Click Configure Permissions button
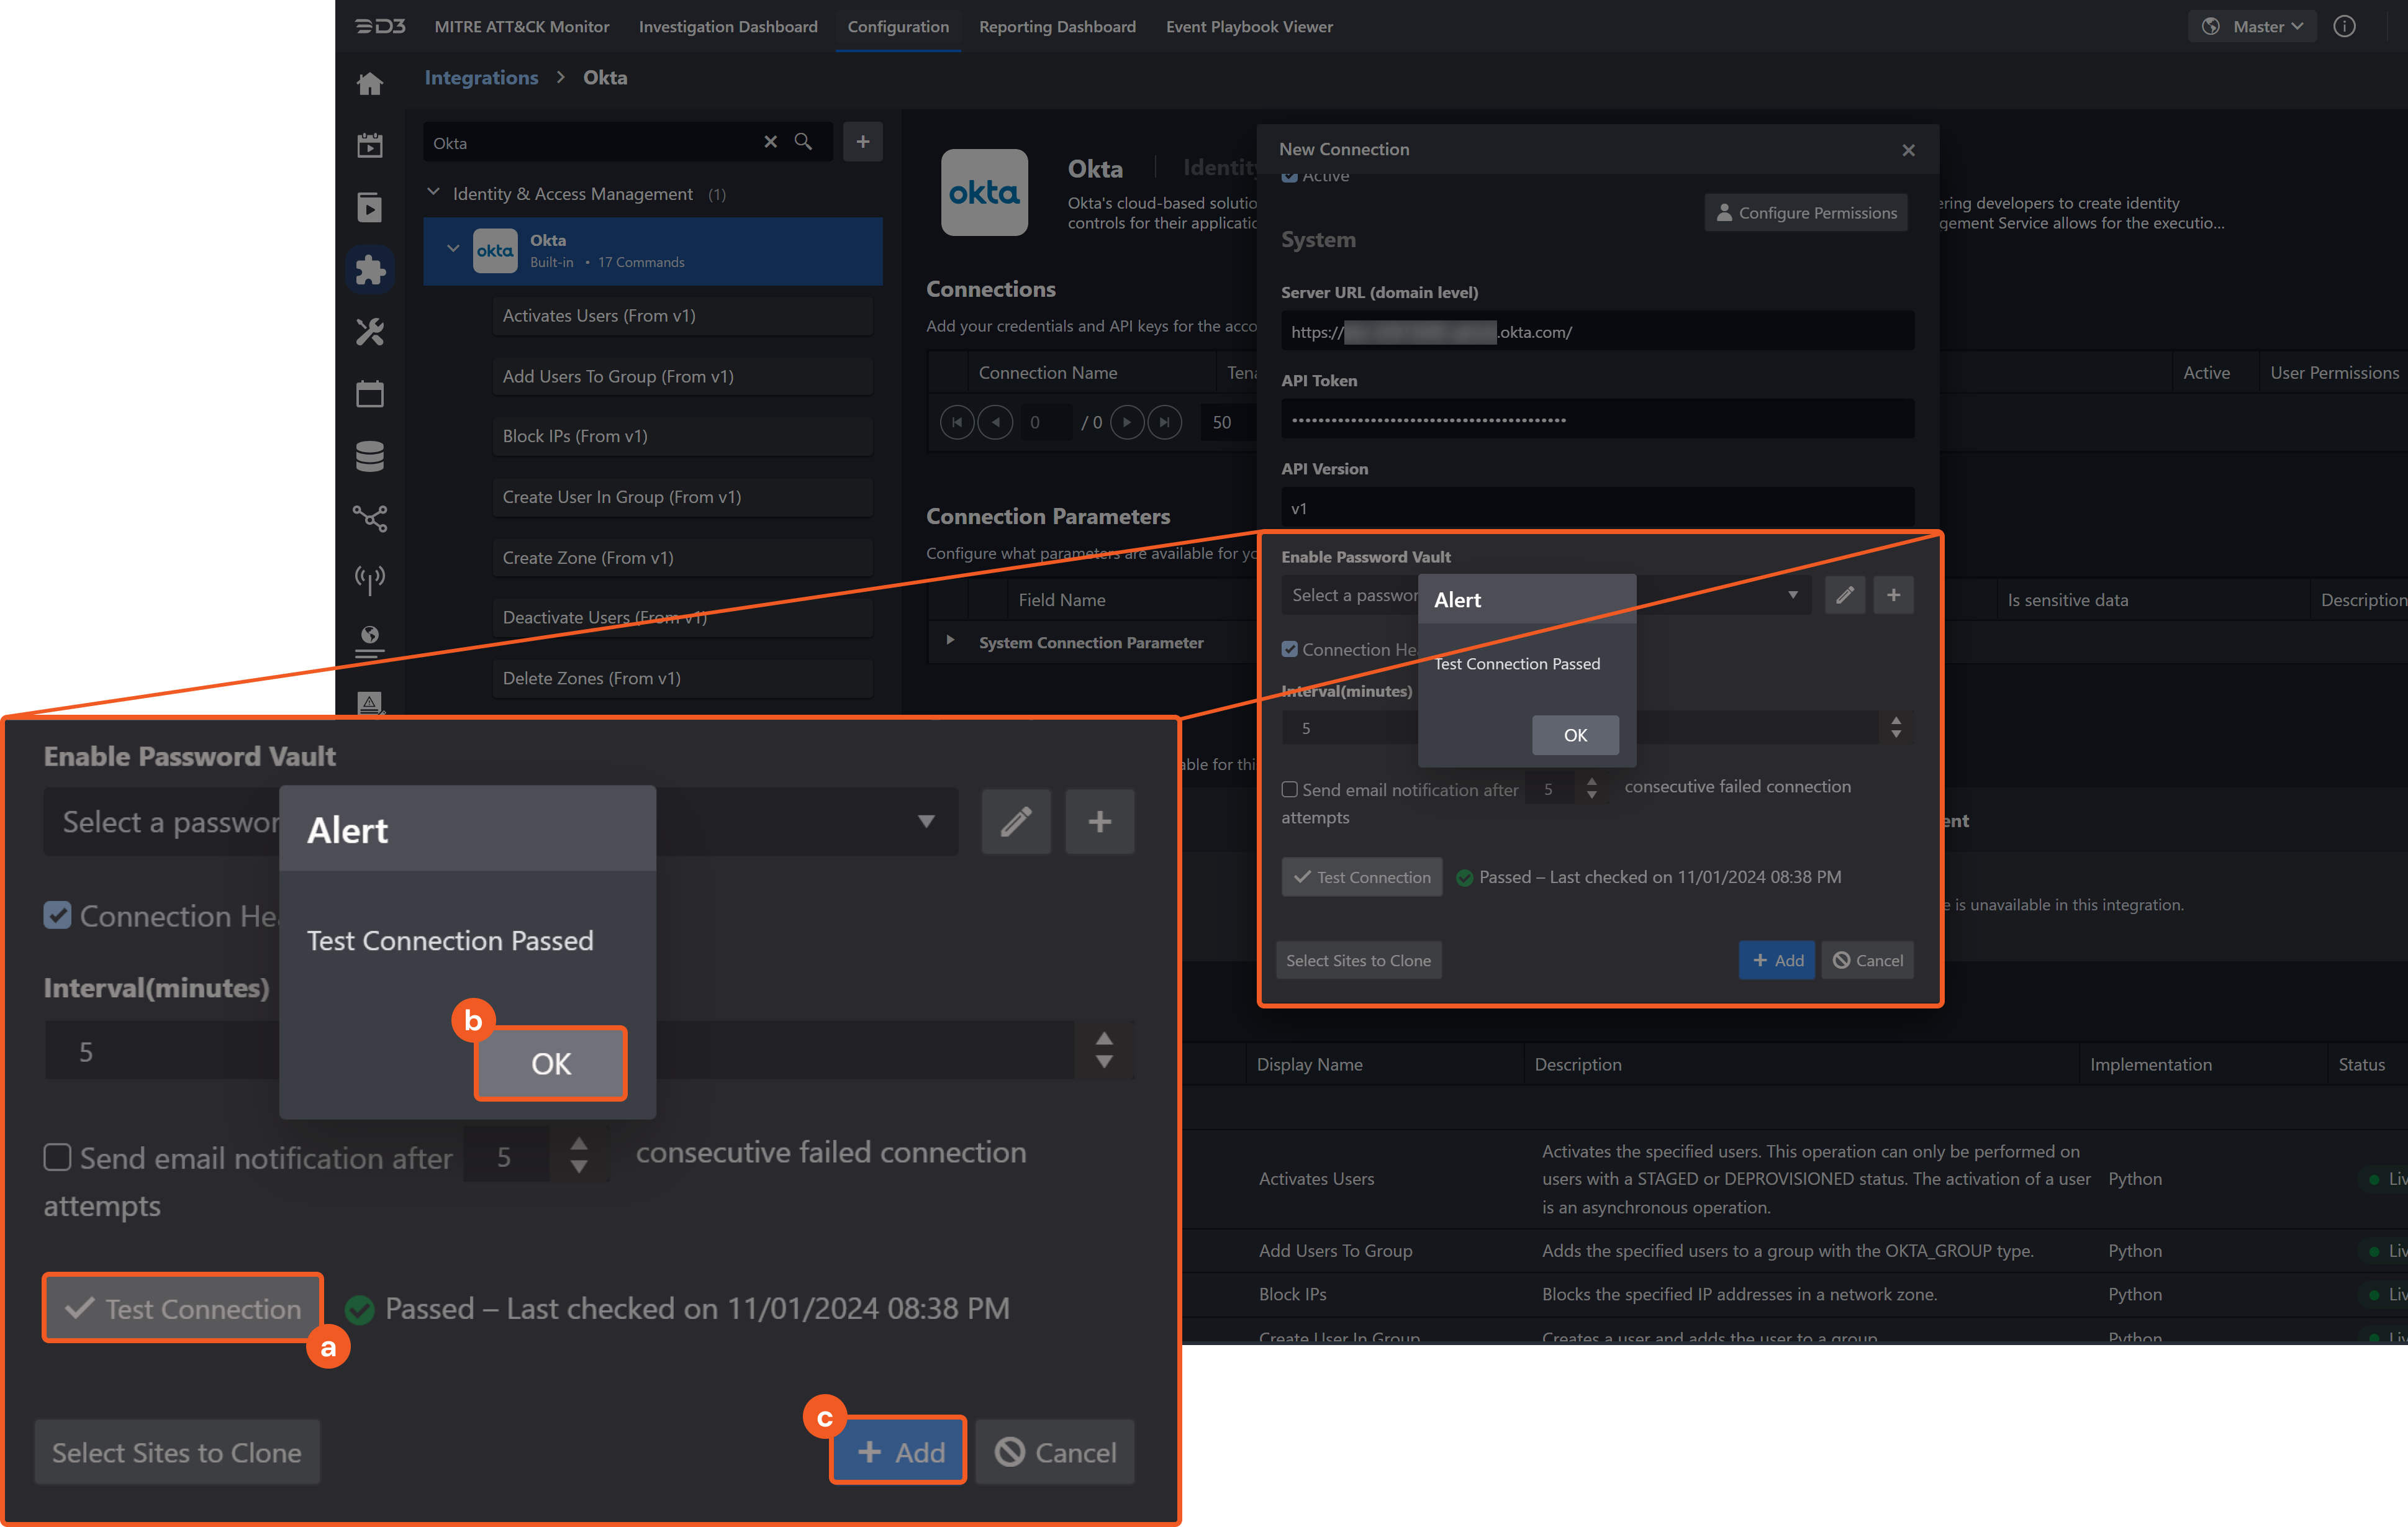 pyautogui.click(x=1805, y=213)
